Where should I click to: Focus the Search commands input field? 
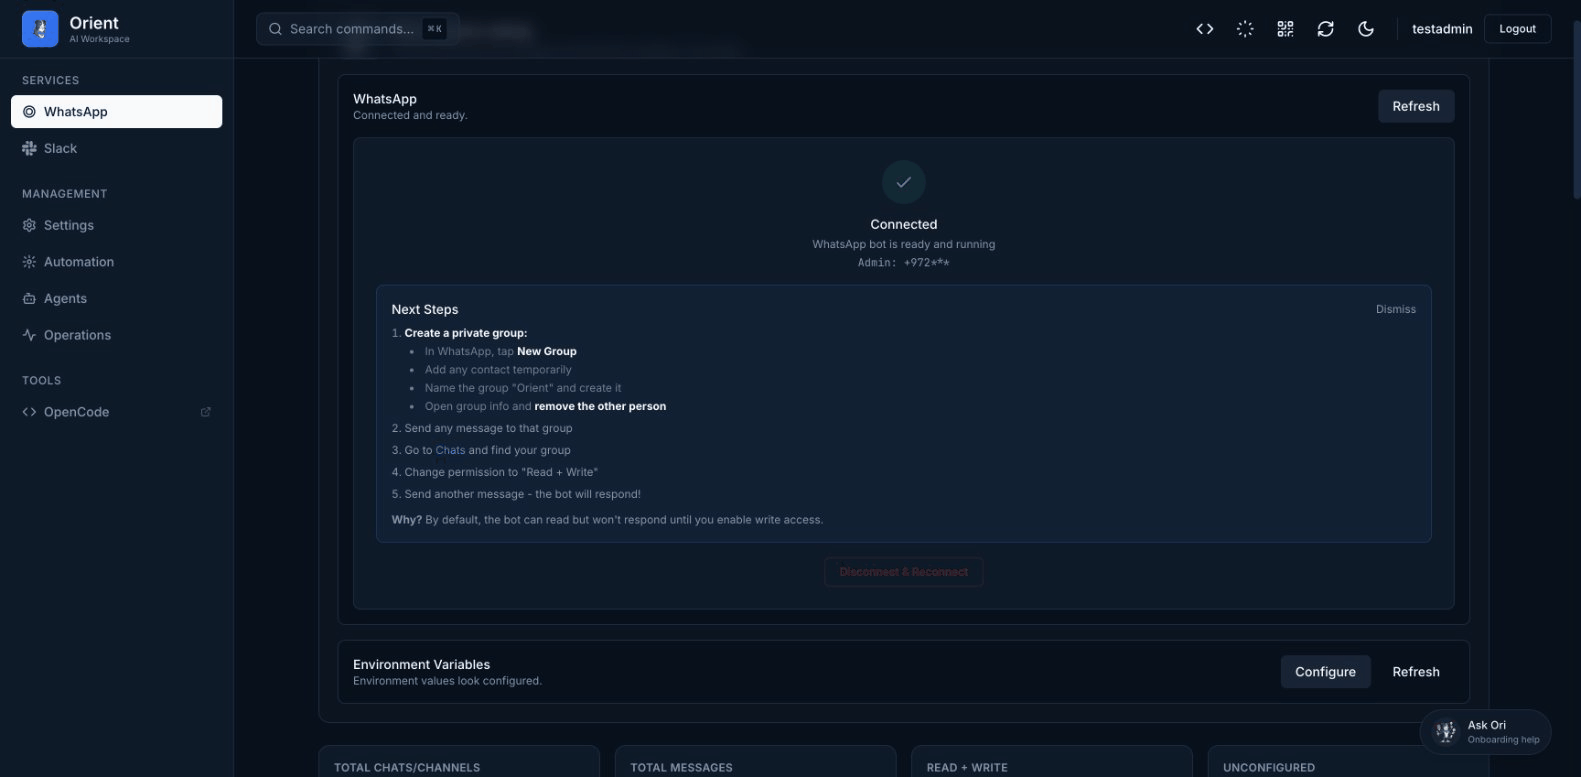[351, 29]
